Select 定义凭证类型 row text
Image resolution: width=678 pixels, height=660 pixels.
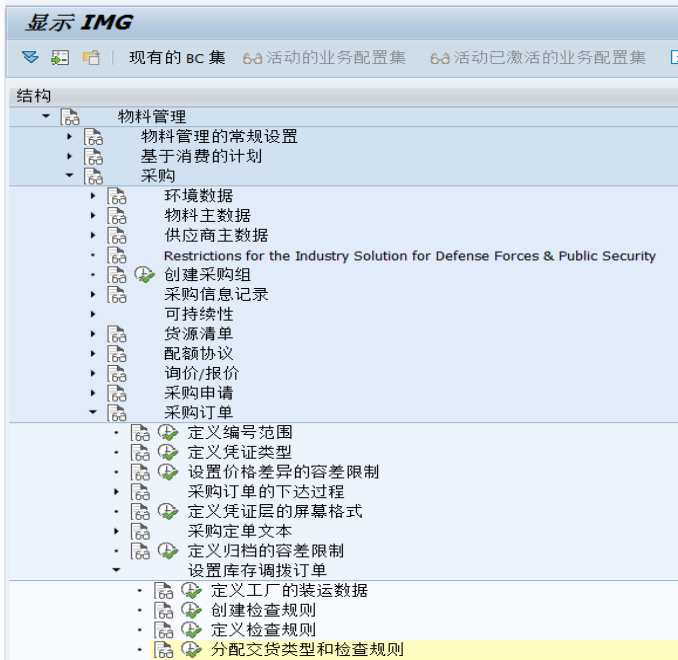(240, 452)
